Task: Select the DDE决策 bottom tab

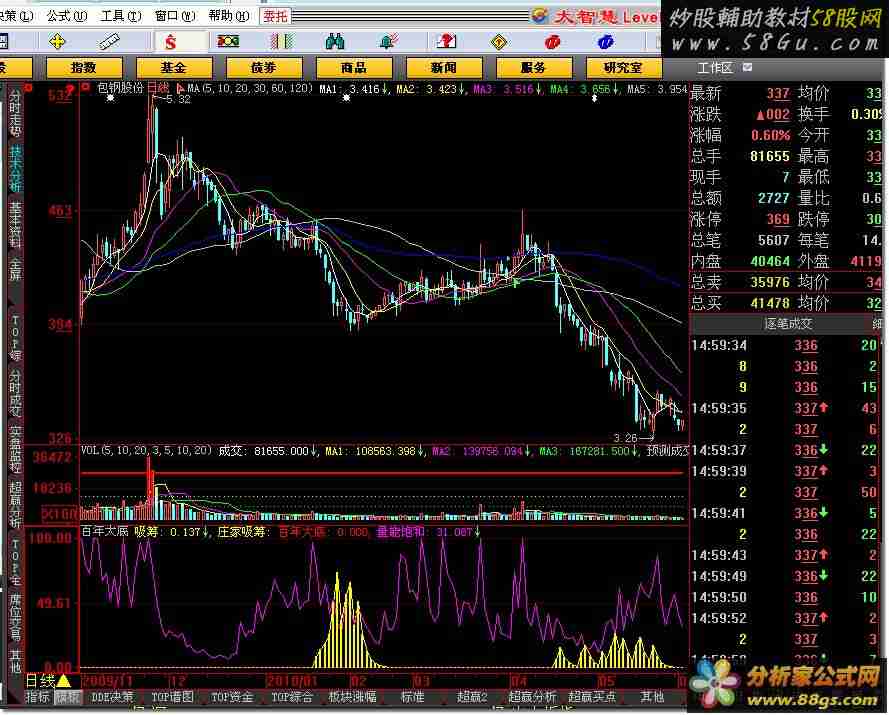Action: tap(112, 697)
